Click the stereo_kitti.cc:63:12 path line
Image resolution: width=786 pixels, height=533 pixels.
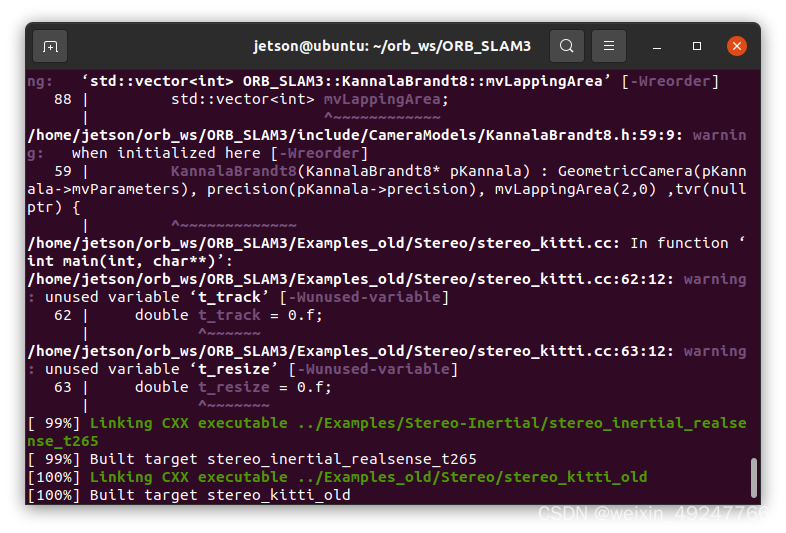tap(351, 351)
